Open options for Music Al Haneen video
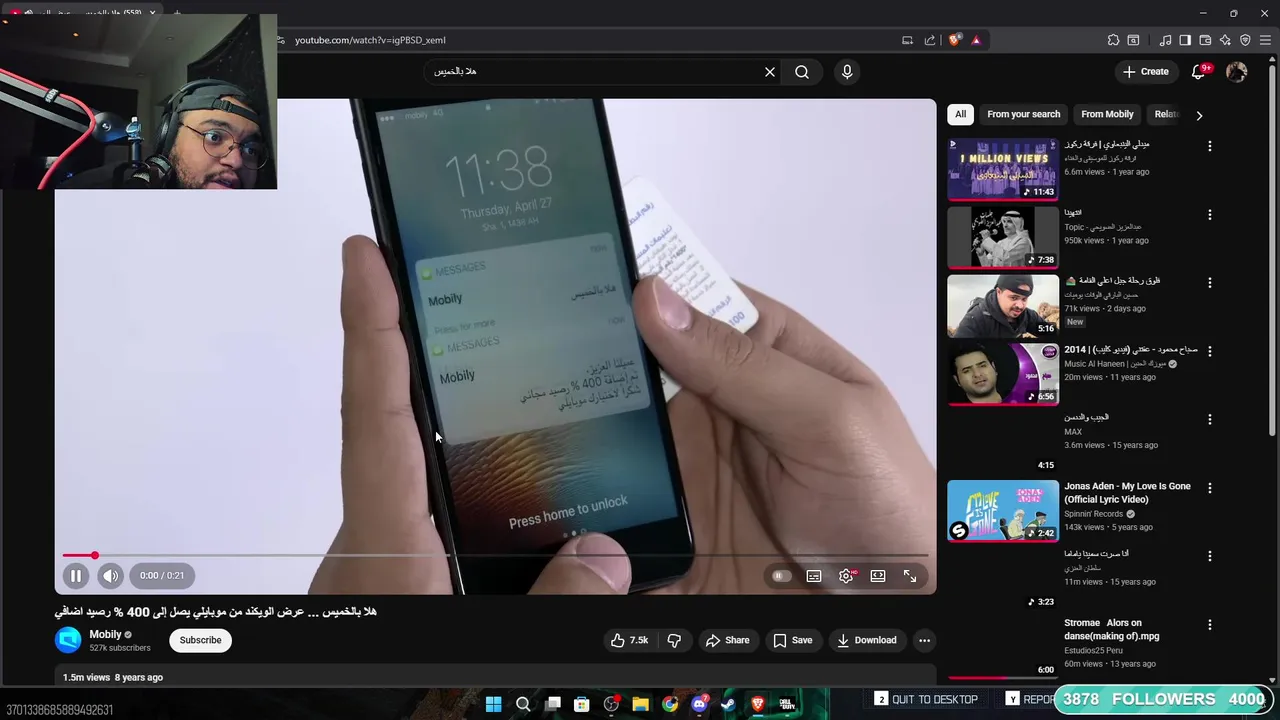 coord(1210,351)
